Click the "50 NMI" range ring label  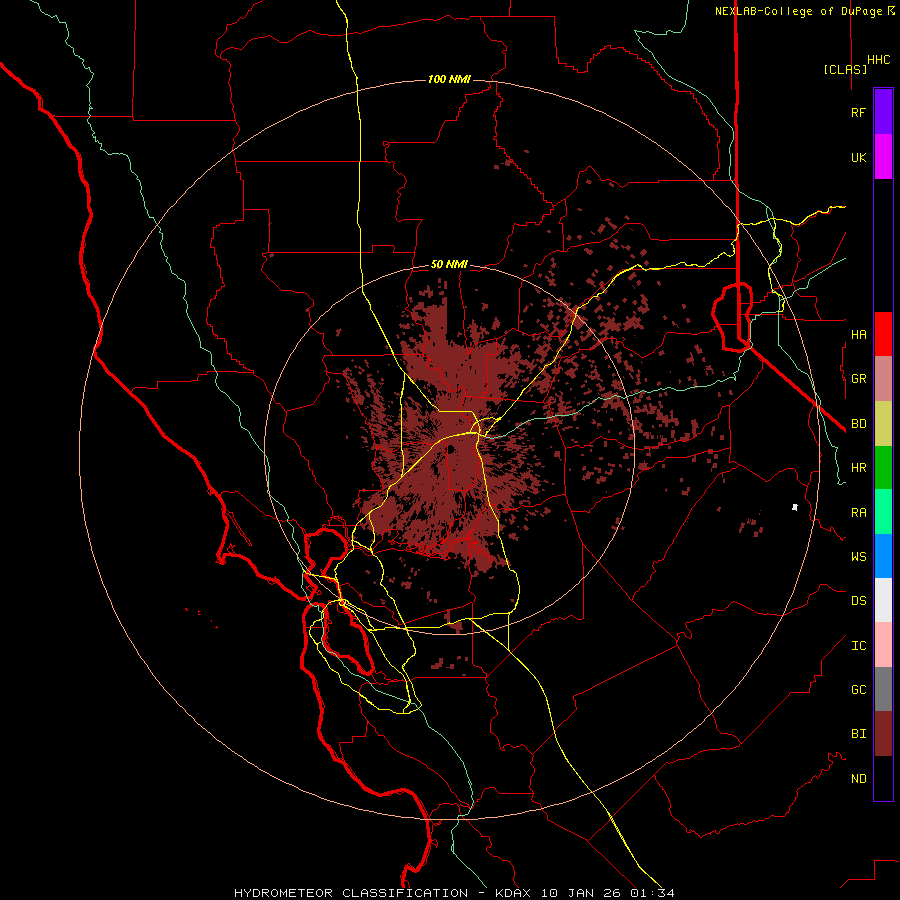coord(449,264)
